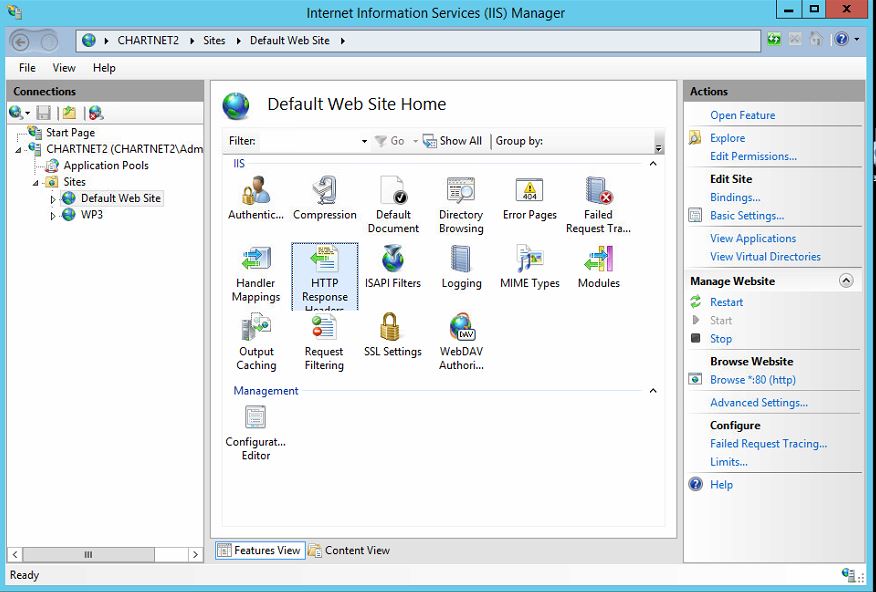Click the refresh page icon in address bar
876x592 pixels.
pyautogui.click(x=774, y=39)
